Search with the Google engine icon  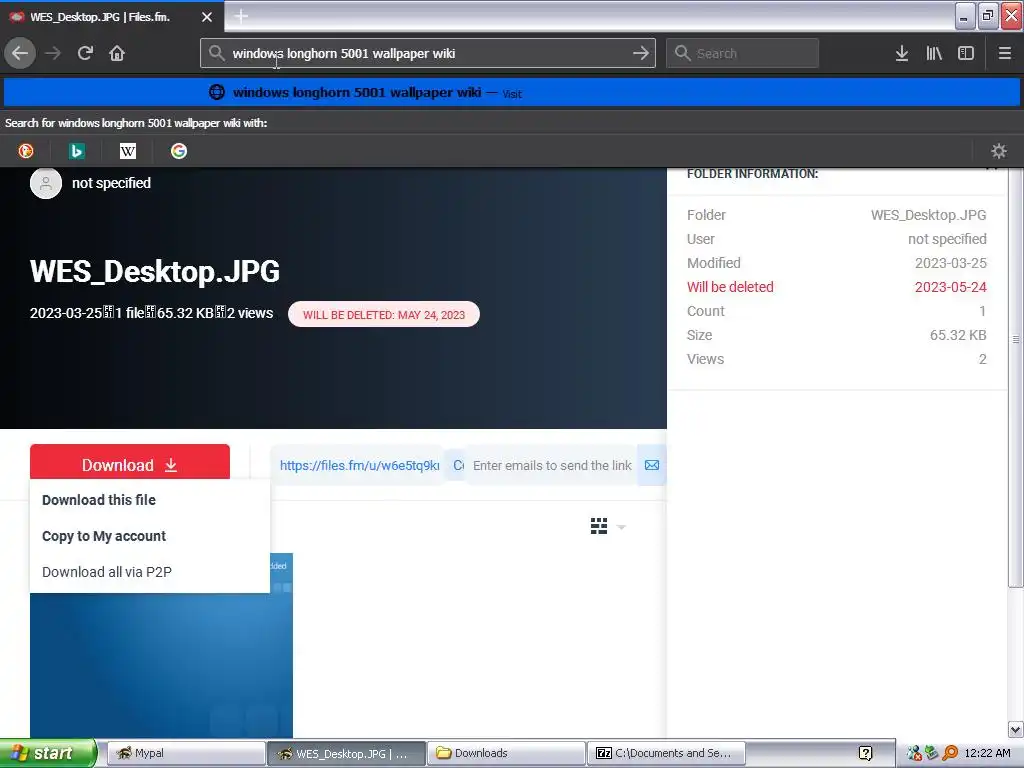(x=178, y=152)
